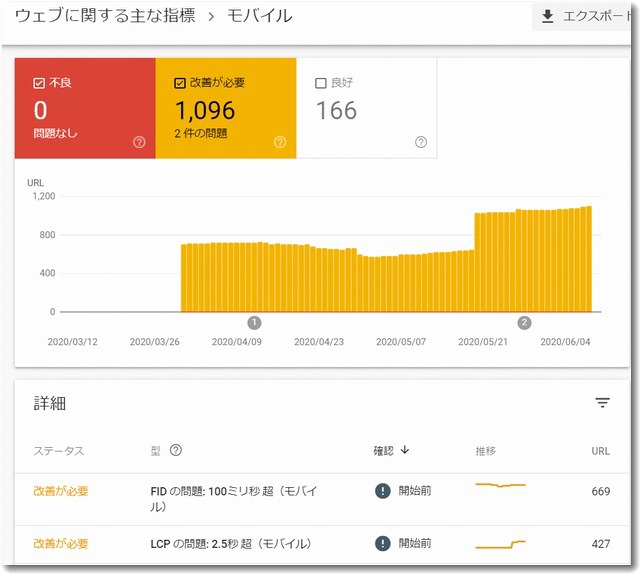Click the warning icon in LCP row
The width and height of the screenshot is (640, 574).
(382, 543)
